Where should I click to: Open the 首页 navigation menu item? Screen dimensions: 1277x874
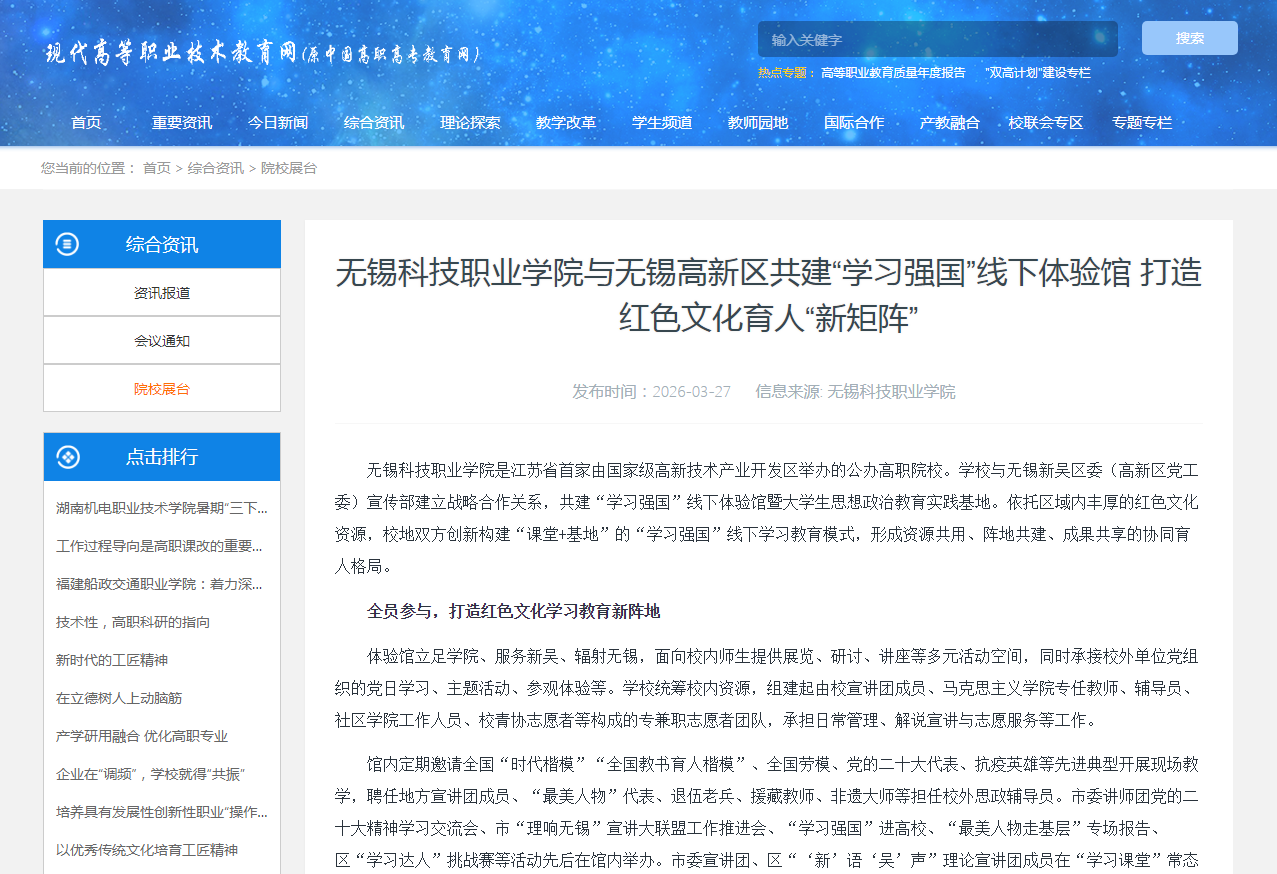tap(86, 122)
